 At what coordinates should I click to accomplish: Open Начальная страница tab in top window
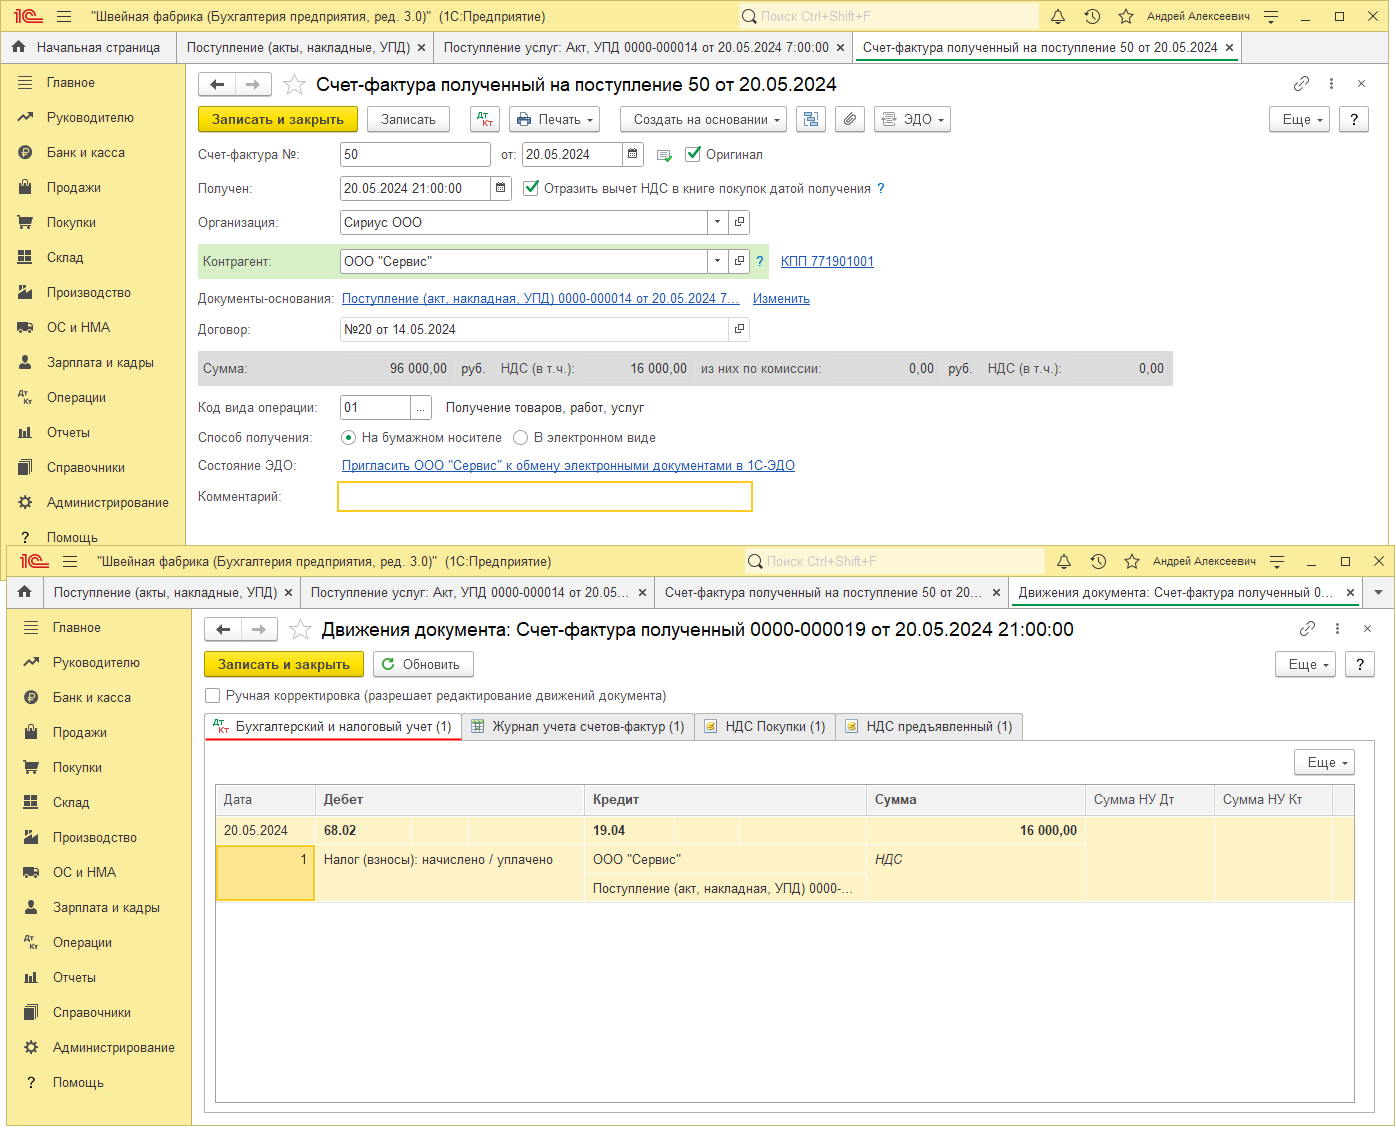click(87, 47)
